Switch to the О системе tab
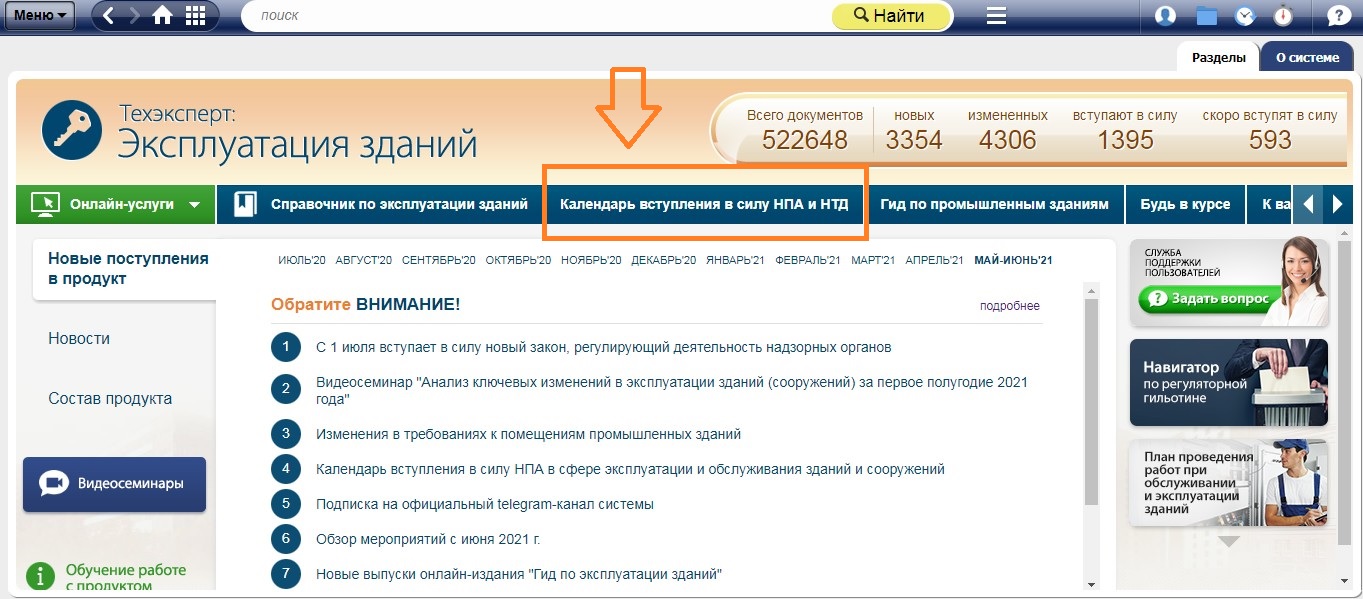Image resolution: width=1363 pixels, height=599 pixels. [x=1307, y=57]
